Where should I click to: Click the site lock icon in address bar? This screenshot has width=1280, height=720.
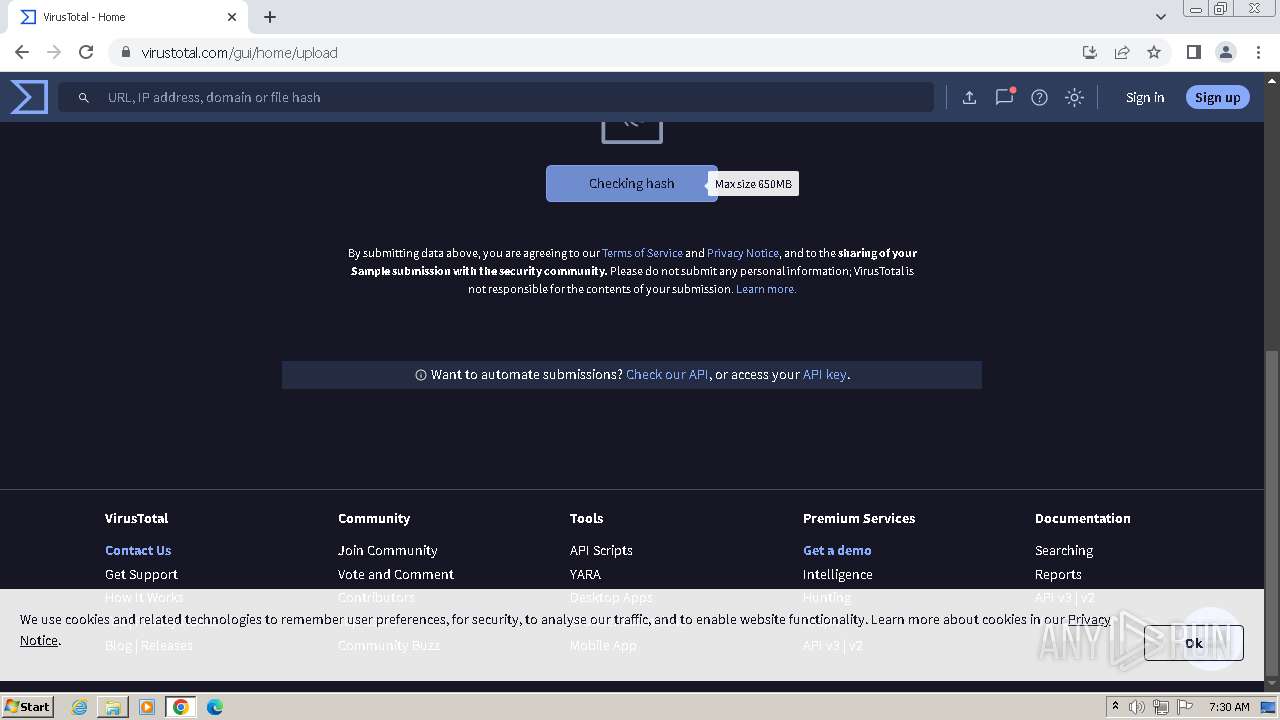125,52
